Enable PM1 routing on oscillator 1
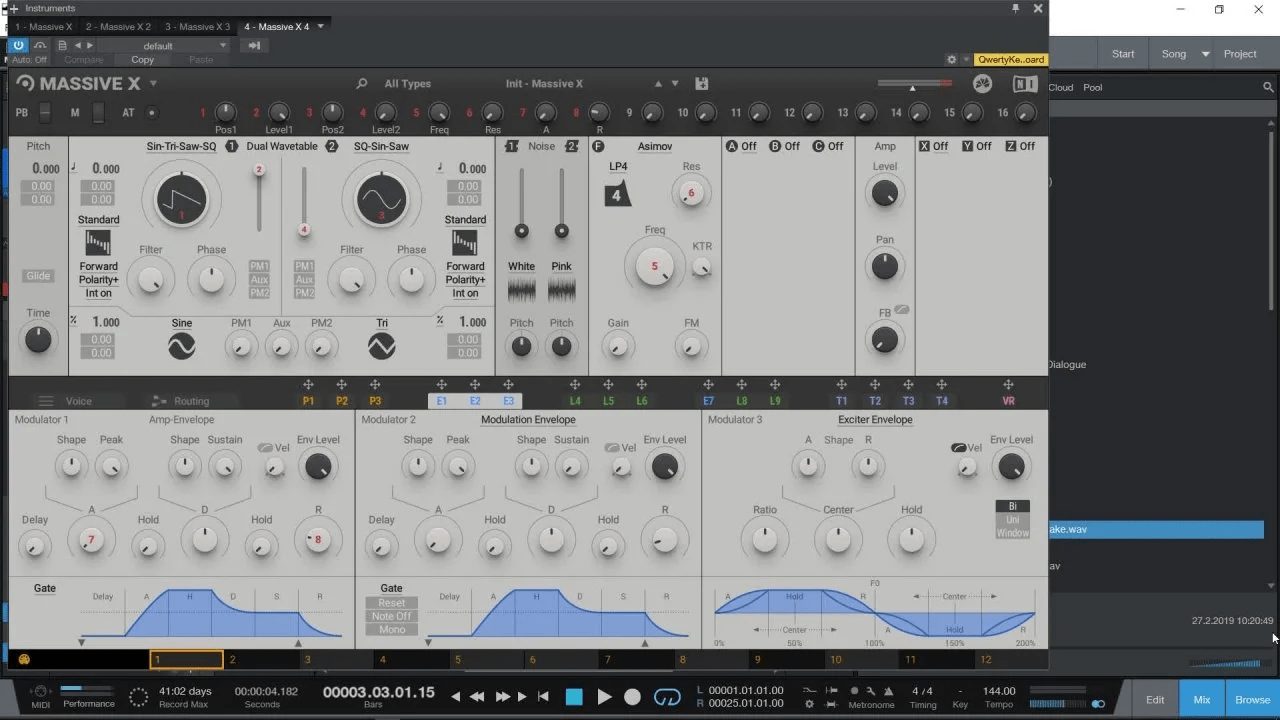The height and width of the screenshot is (720, 1280). 259,266
